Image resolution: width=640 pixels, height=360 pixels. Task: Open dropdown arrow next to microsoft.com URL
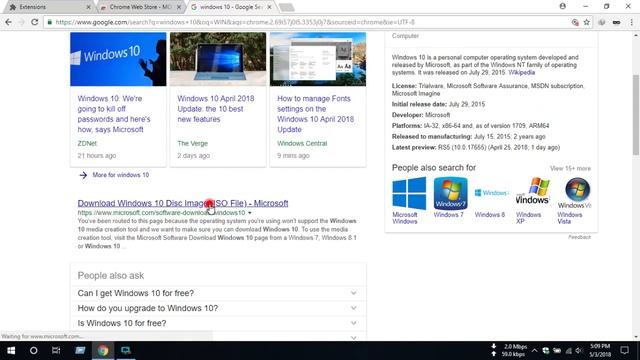coord(250,213)
